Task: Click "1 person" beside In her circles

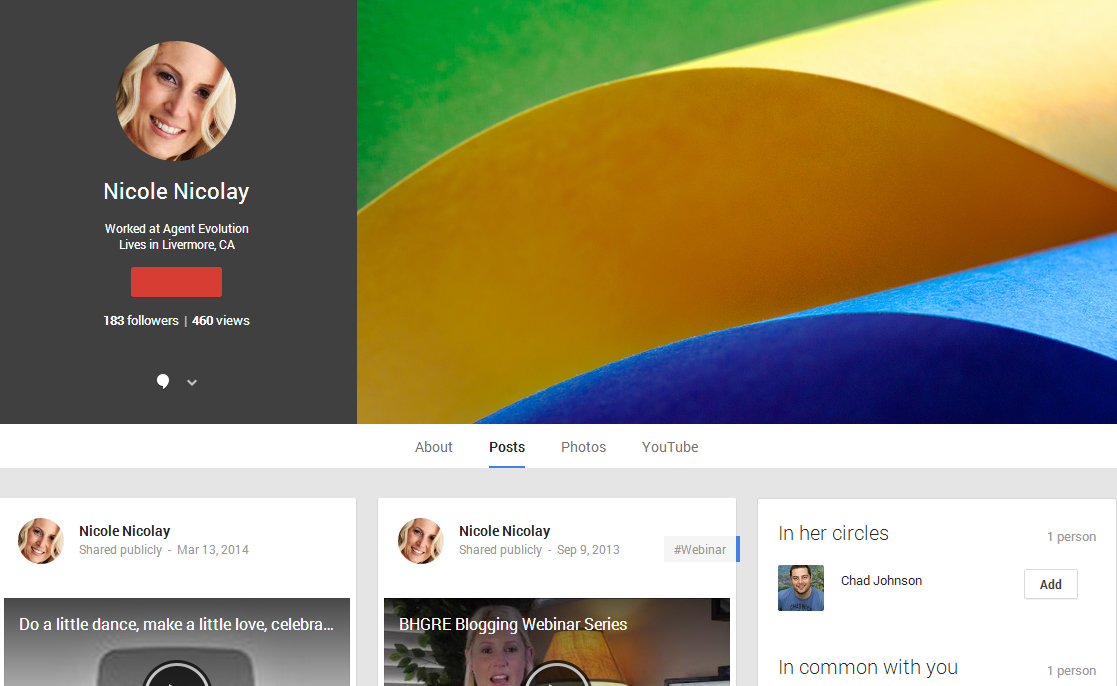Action: coord(1071,537)
